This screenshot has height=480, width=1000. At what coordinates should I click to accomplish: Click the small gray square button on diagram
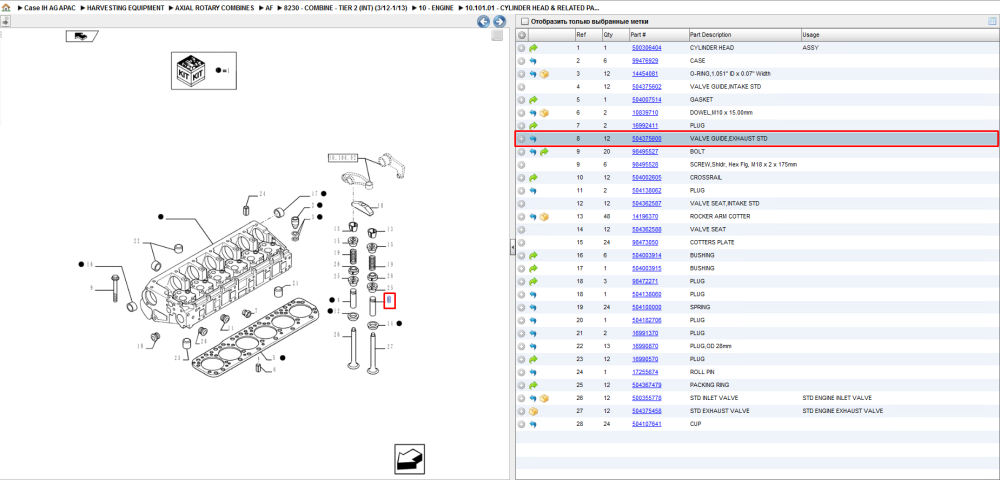coord(497,36)
